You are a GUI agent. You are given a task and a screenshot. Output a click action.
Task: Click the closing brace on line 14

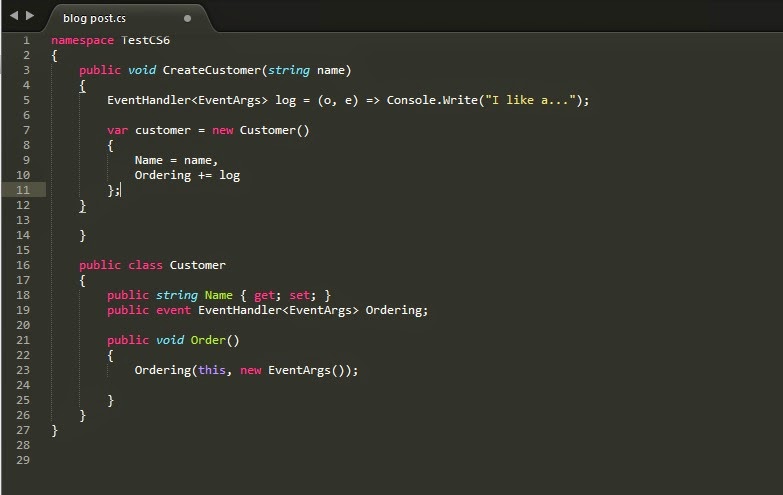click(82, 235)
